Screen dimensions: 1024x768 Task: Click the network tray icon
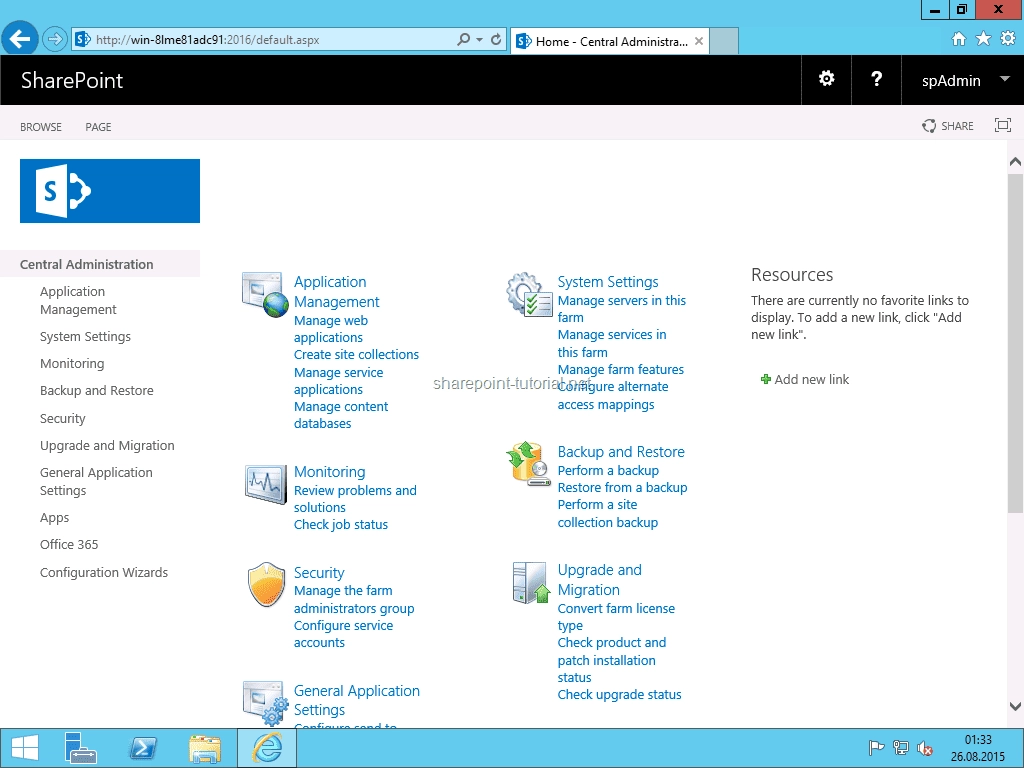click(x=901, y=748)
